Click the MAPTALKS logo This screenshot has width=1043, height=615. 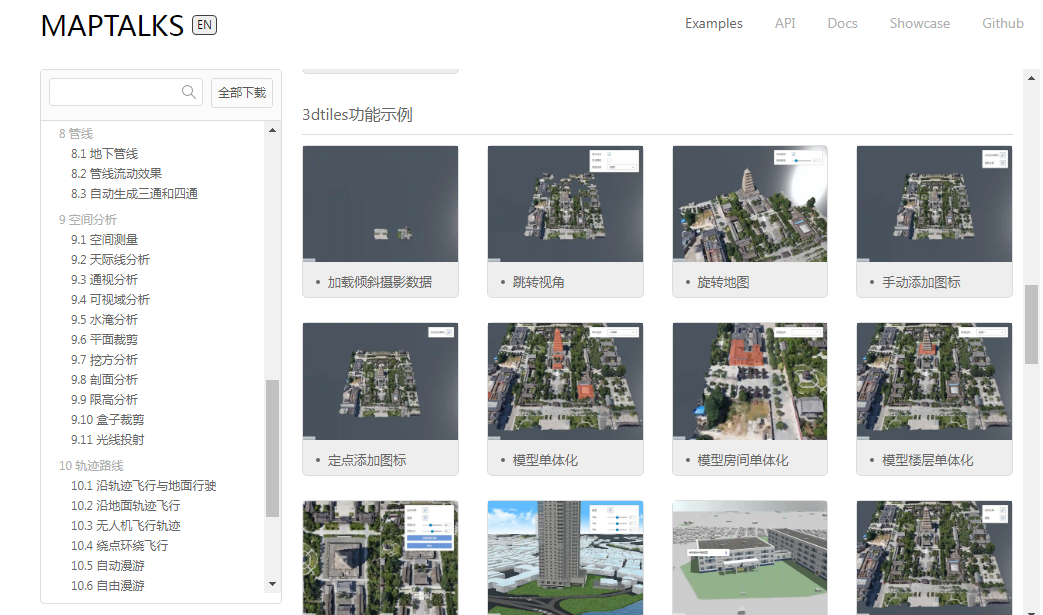[x=112, y=26]
